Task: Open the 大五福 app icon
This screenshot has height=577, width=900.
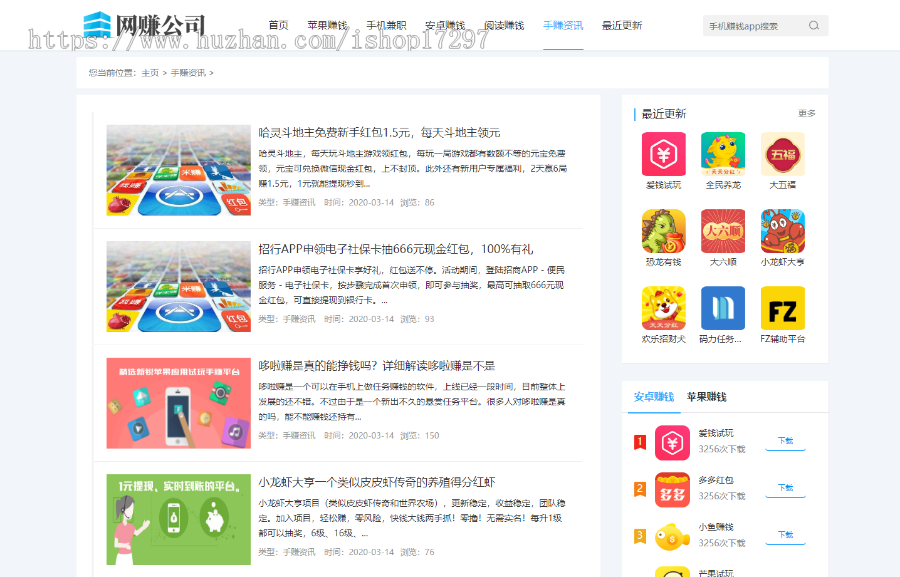Action: pyautogui.click(x=780, y=155)
